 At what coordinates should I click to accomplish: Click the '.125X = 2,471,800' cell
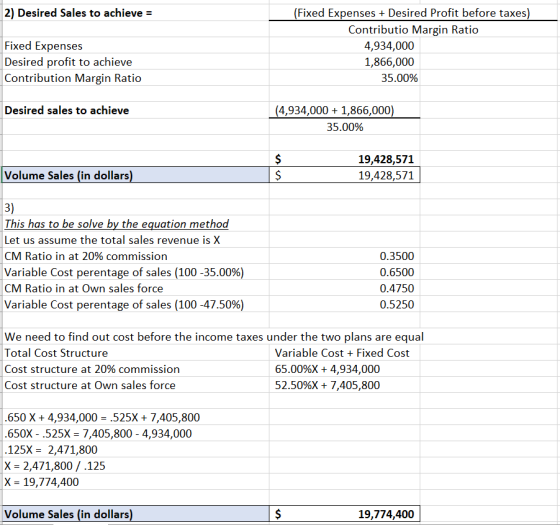(136, 449)
